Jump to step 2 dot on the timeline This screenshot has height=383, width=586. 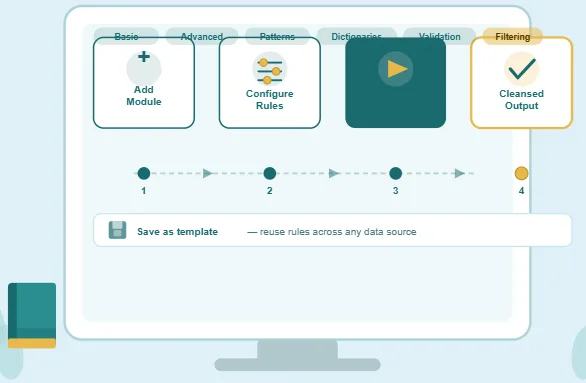click(270, 173)
